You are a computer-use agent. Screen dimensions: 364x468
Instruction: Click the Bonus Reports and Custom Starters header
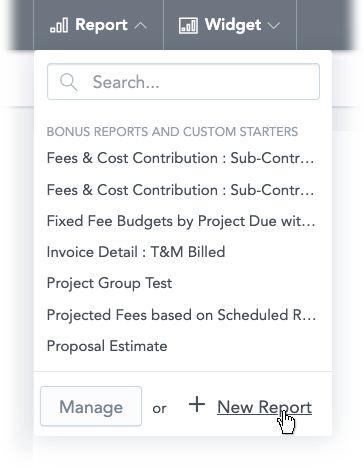172,132
